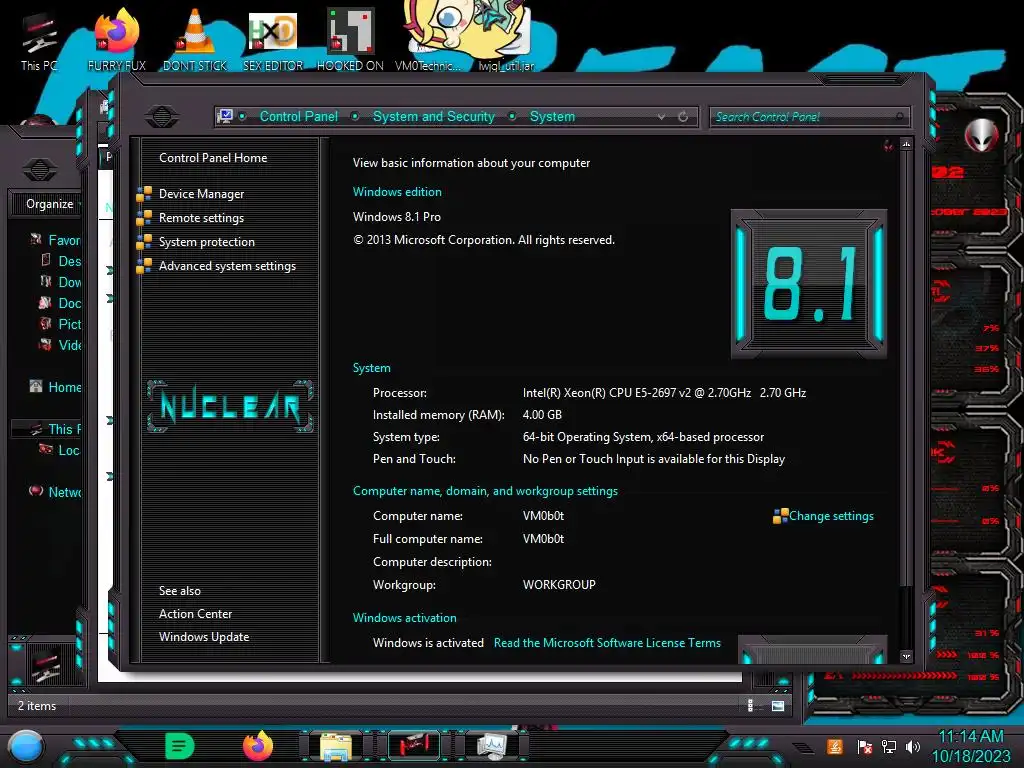Open Advanced system settings link
Screen dimensions: 1024x768
pyautogui.click(x=227, y=266)
